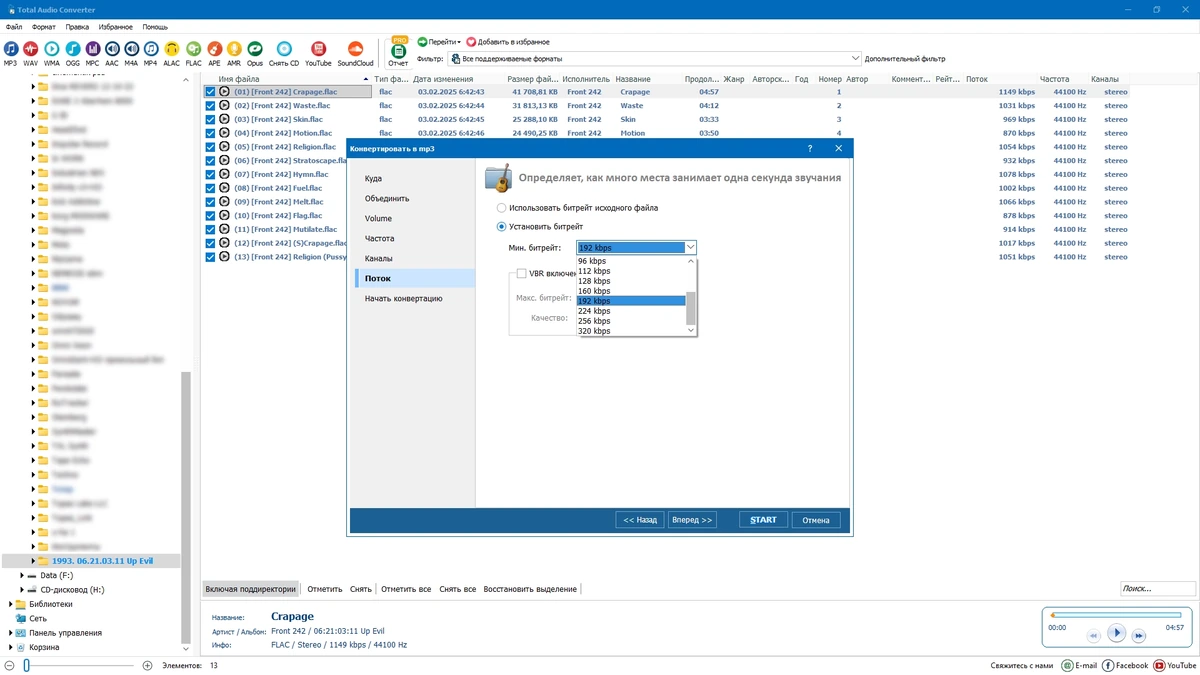
Task: Click the Отмена button
Action: pos(816,520)
